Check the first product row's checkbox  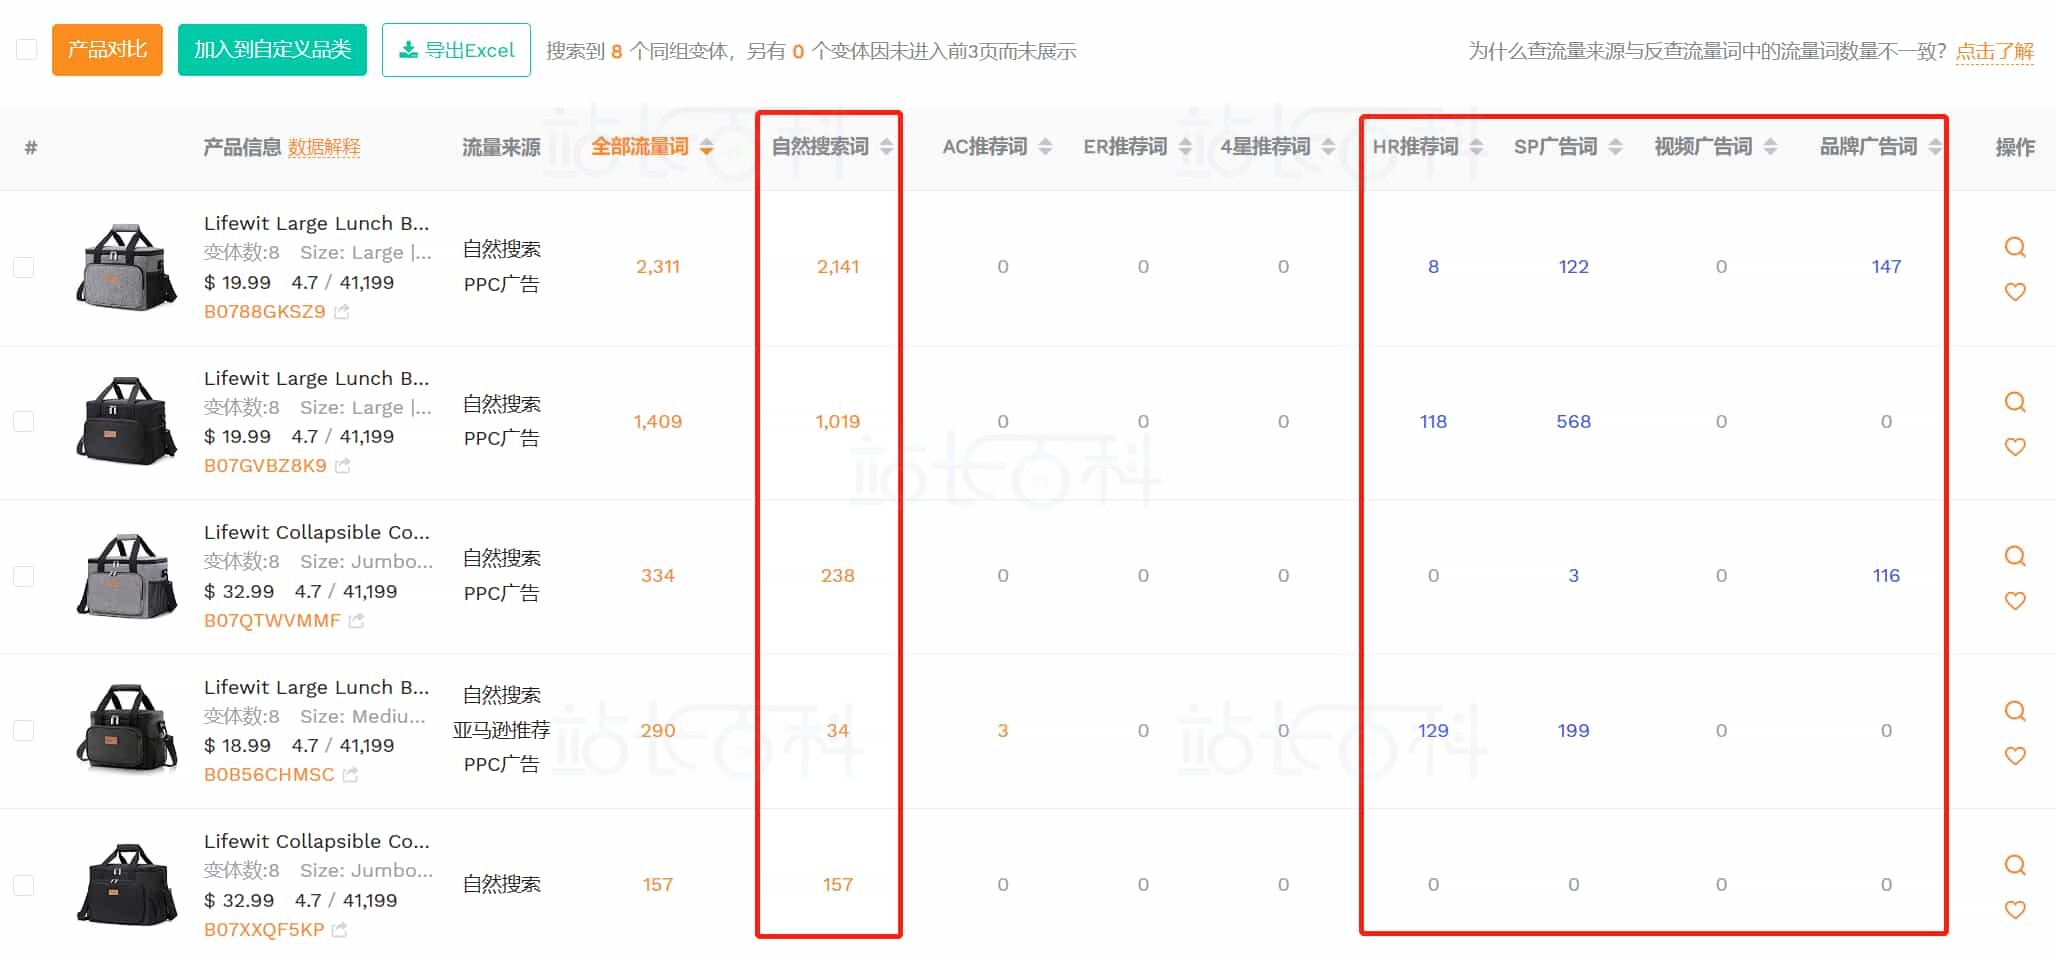tap(24, 267)
